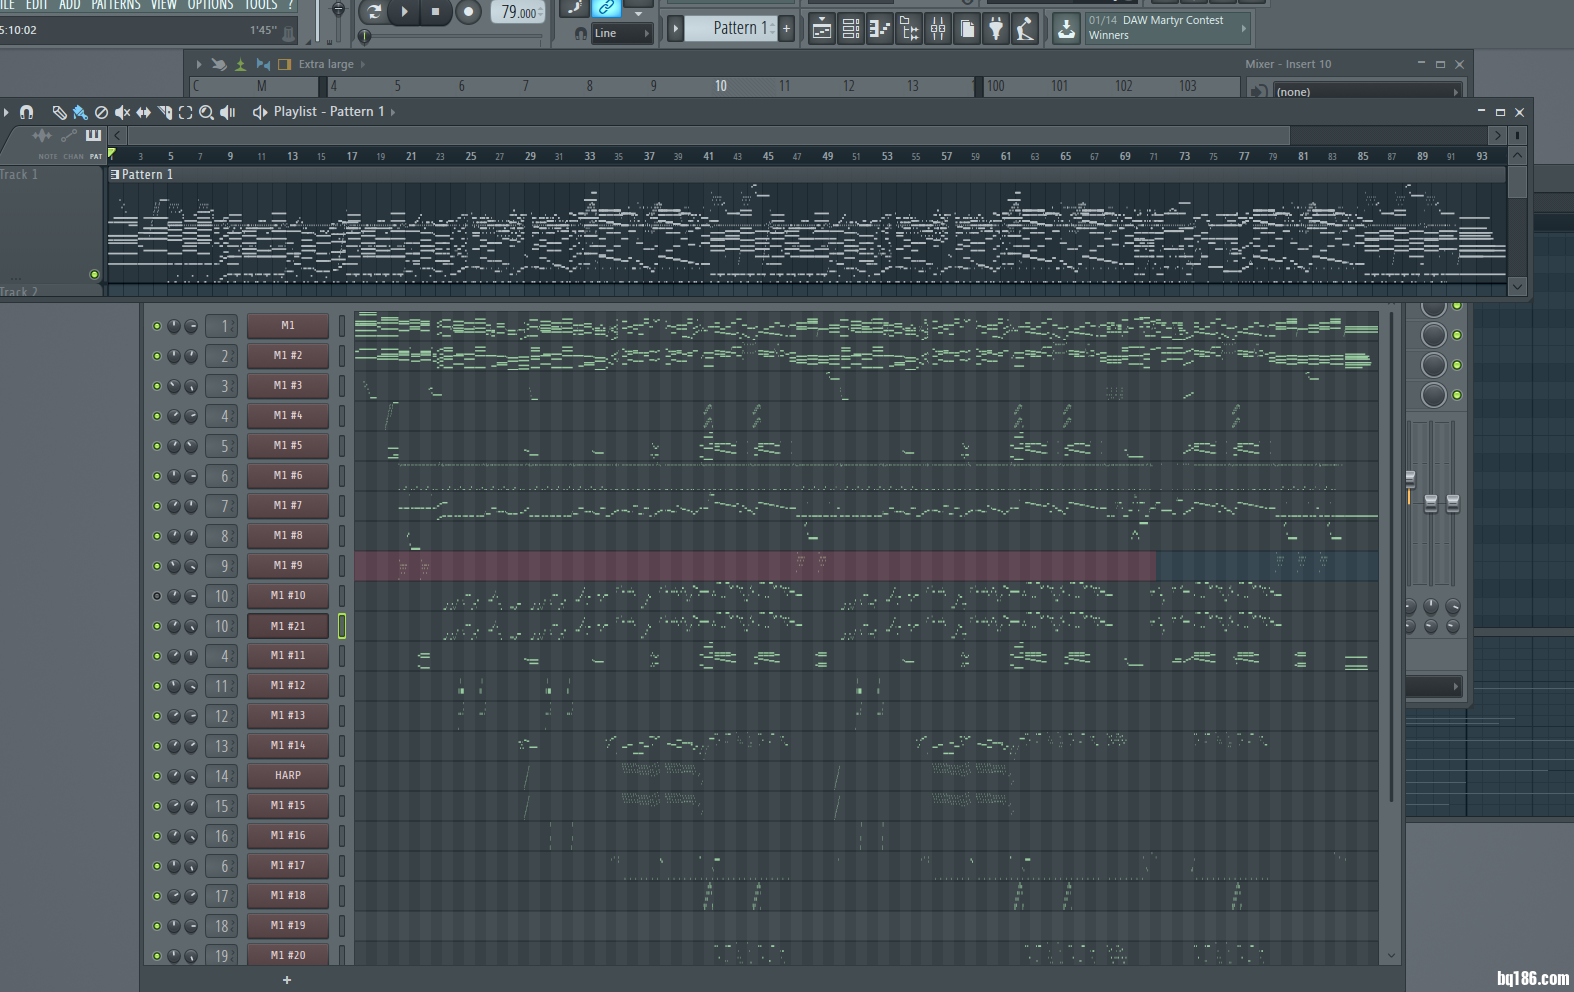Add a channel with the plus button below rack
Screen dimensions: 1574x992
(x=287, y=980)
